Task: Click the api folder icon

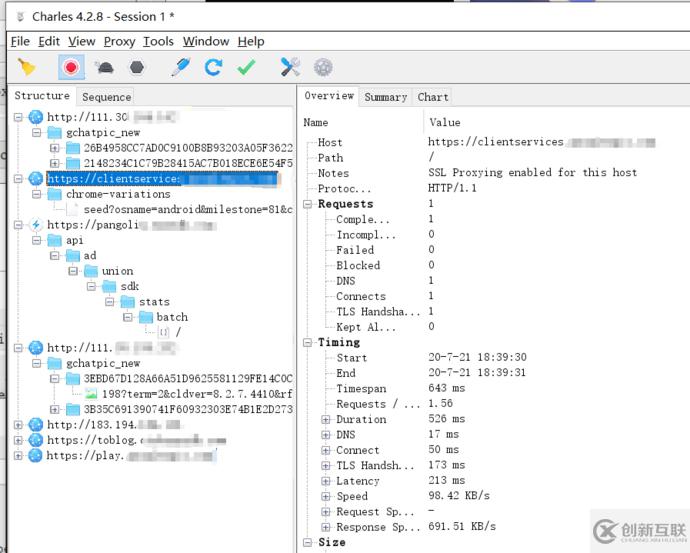Action: [55, 240]
